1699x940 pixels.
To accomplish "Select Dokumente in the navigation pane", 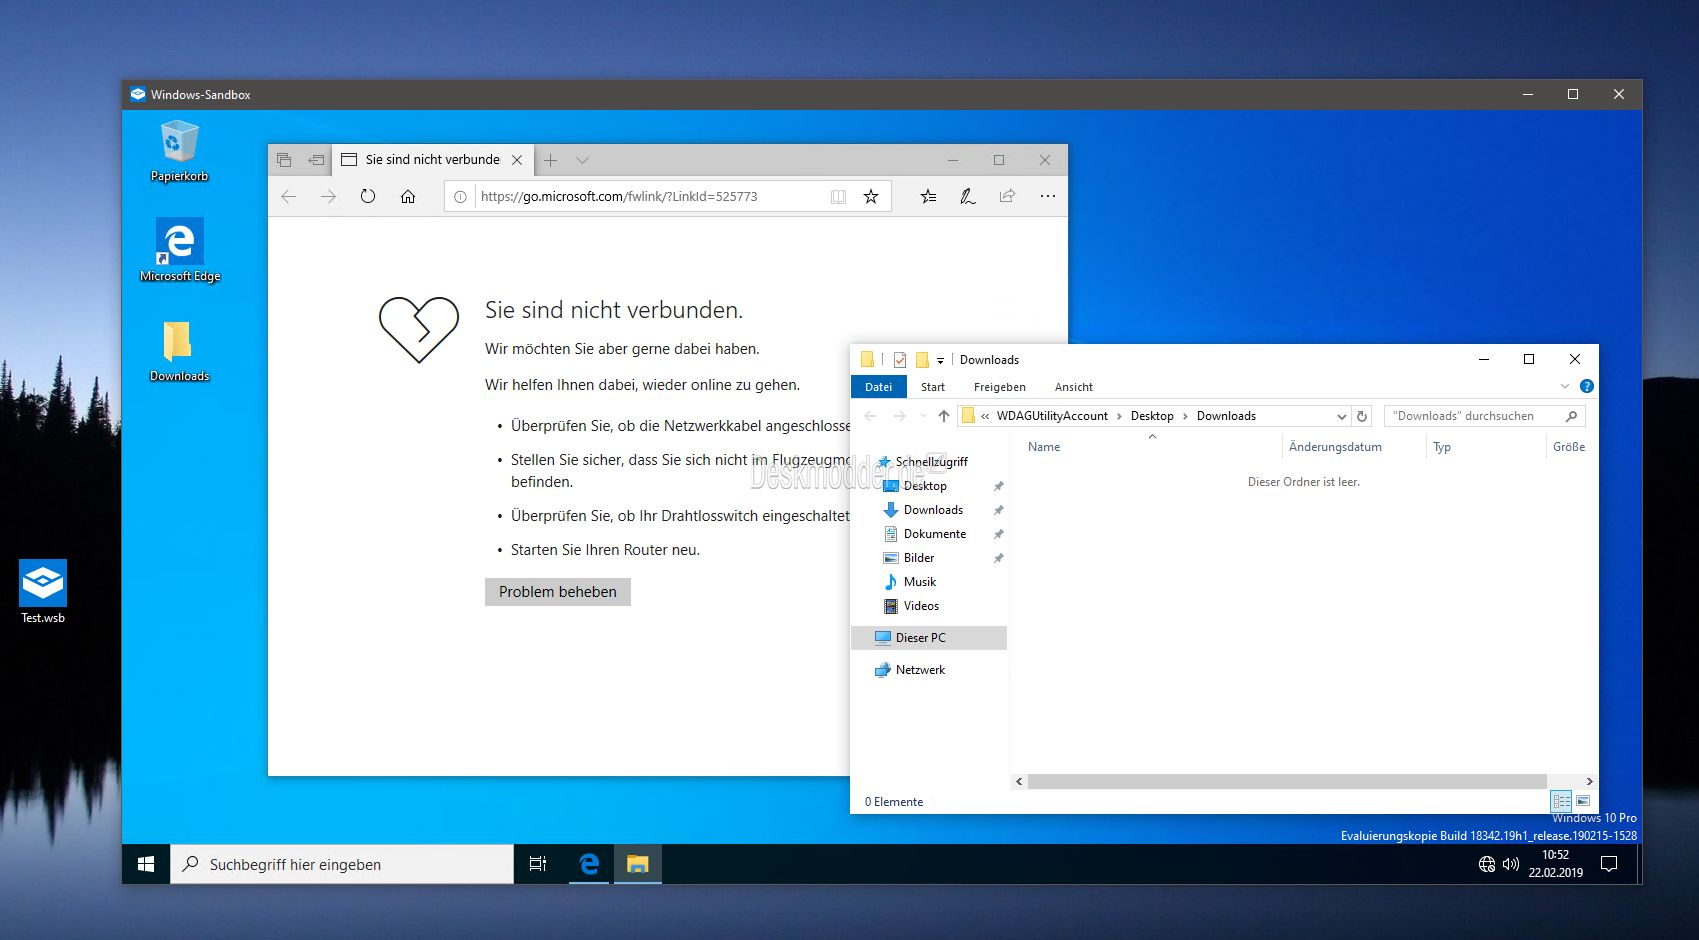I will [935, 534].
